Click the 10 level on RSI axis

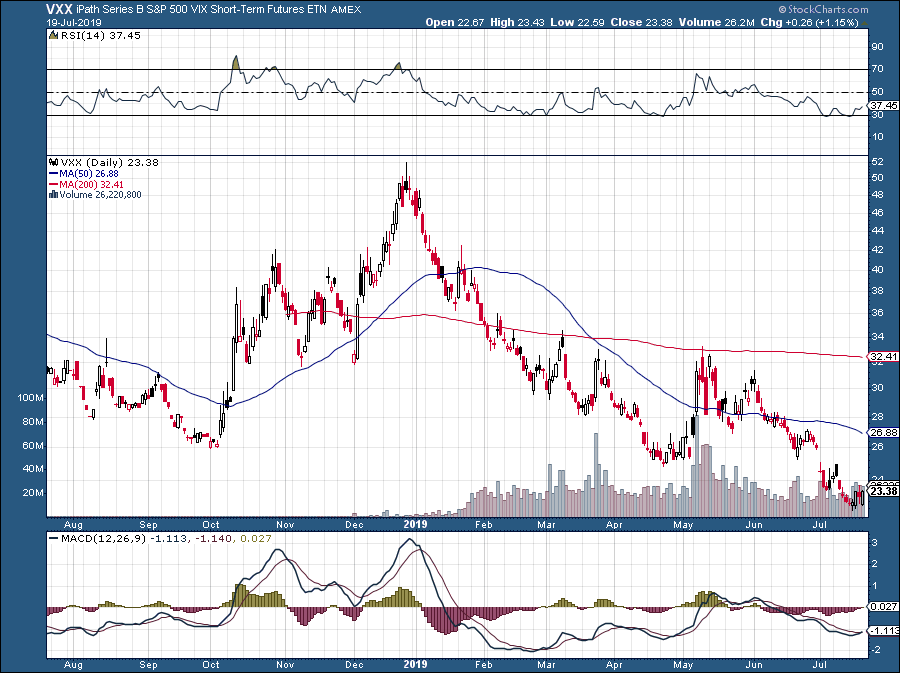pos(878,137)
